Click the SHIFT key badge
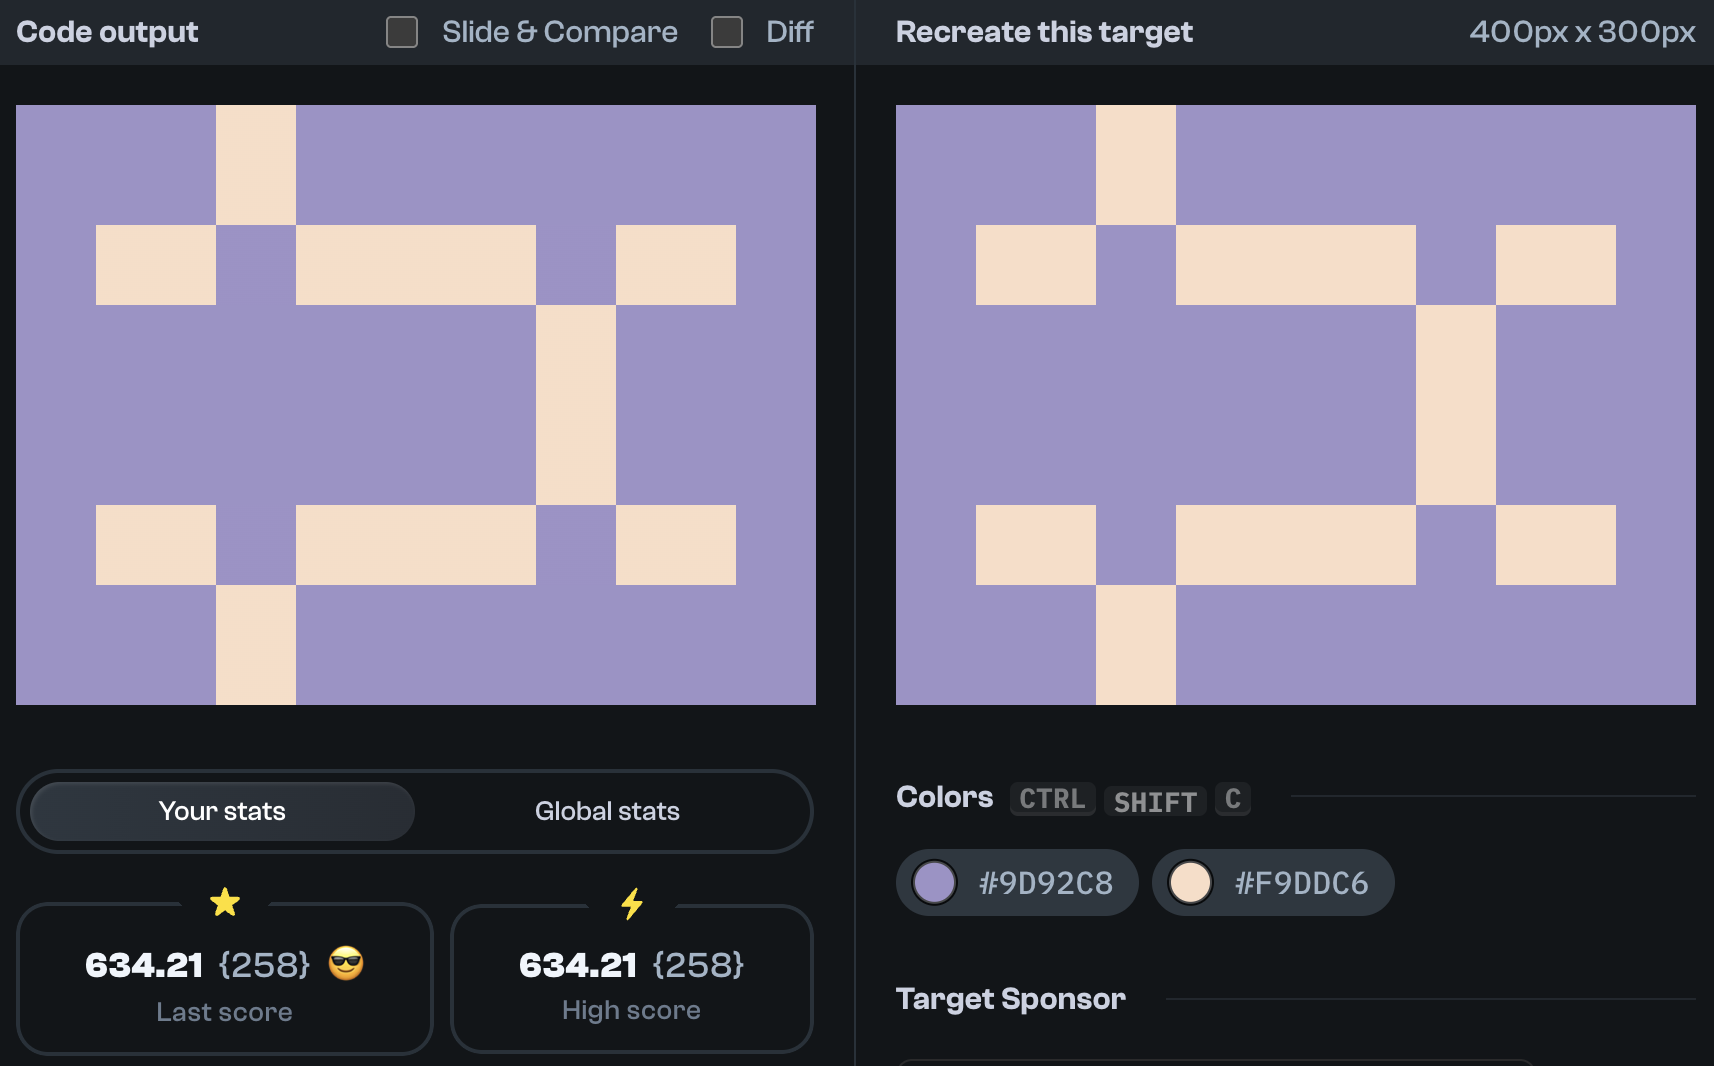This screenshot has width=1714, height=1066. 1154,800
